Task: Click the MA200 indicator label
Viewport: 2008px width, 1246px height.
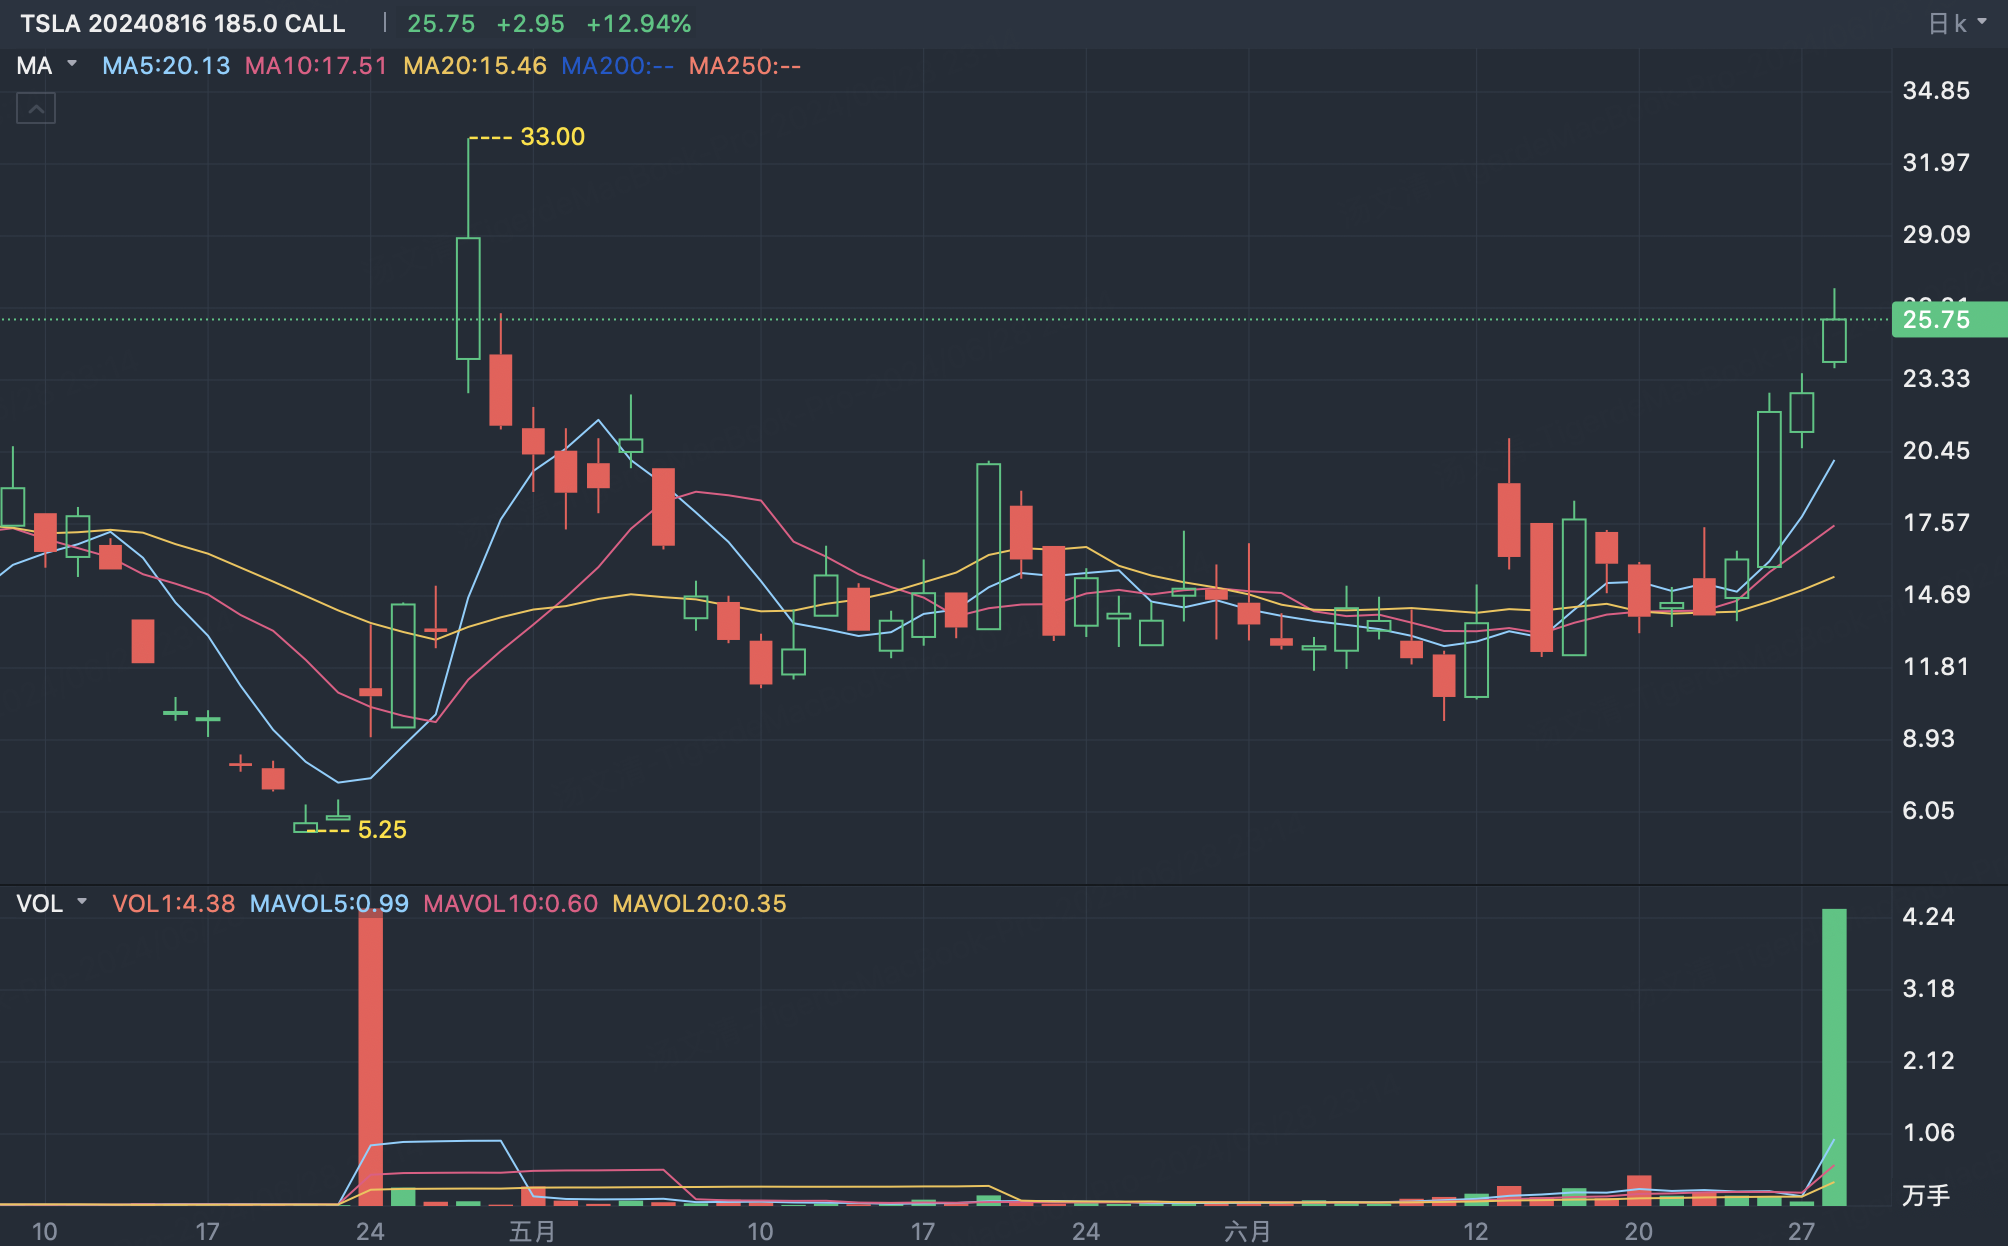Action: [x=617, y=66]
